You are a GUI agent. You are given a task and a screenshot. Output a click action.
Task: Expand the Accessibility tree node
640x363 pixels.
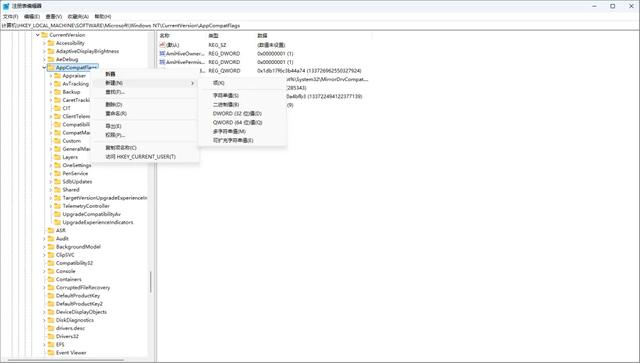pos(44,43)
